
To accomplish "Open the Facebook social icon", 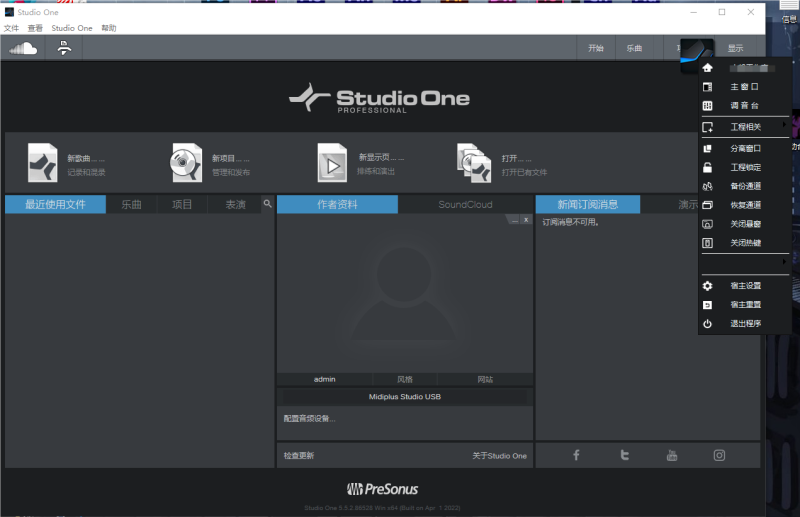I will (576, 455).
